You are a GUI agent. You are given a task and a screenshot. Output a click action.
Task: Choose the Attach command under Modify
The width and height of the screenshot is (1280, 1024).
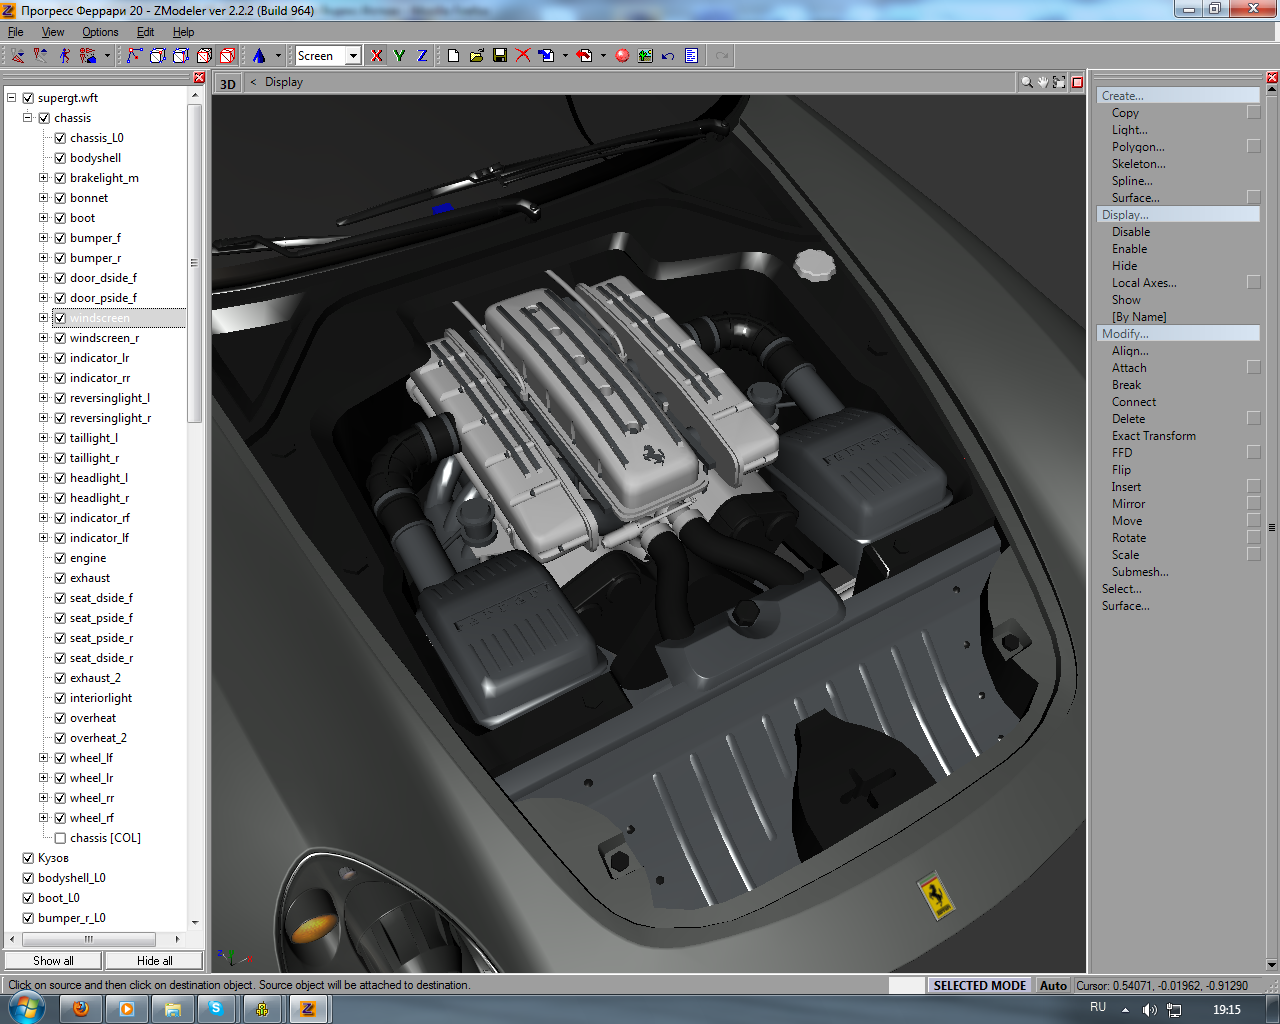[1129, 368]
